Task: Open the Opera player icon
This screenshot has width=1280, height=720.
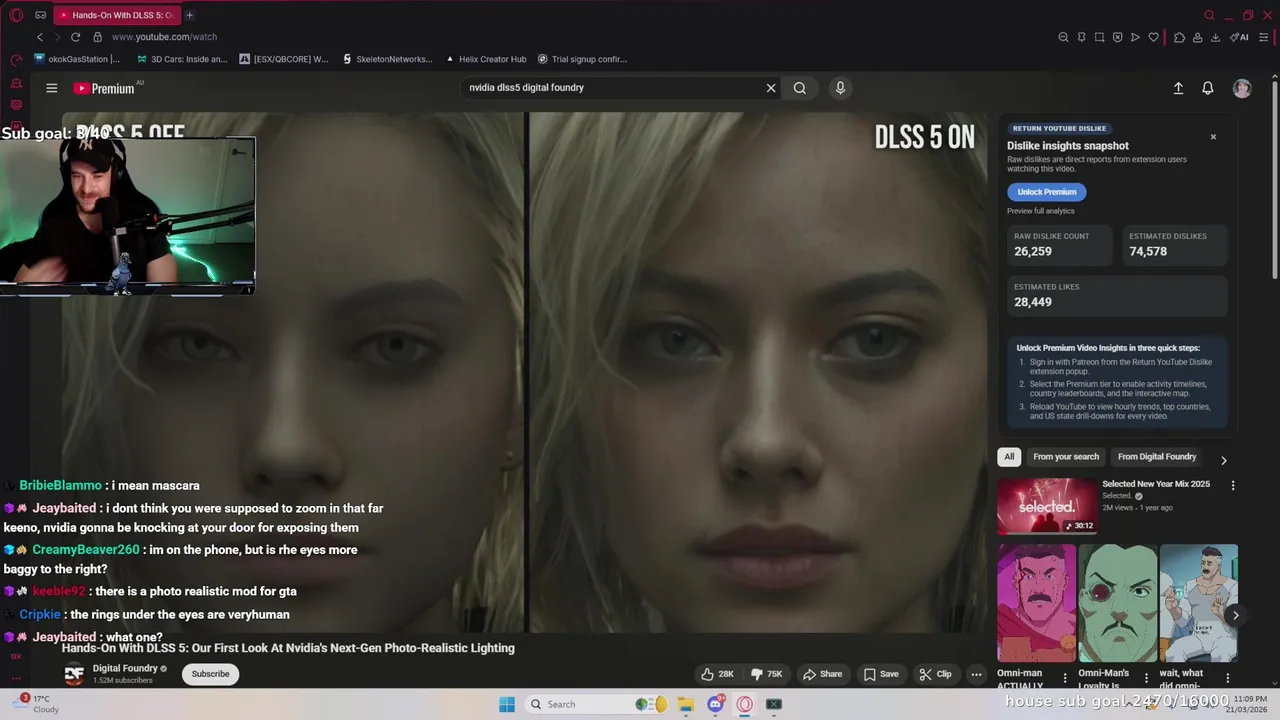Action: tap(1135, 37)
